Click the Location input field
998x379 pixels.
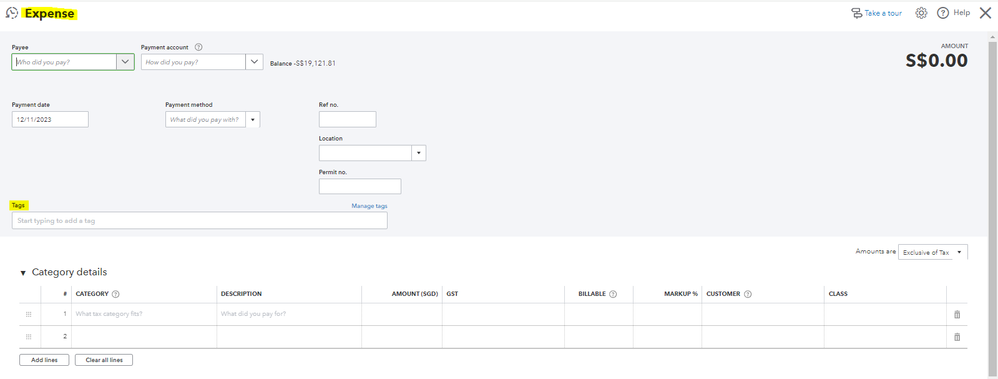click(x=366, y=153)
